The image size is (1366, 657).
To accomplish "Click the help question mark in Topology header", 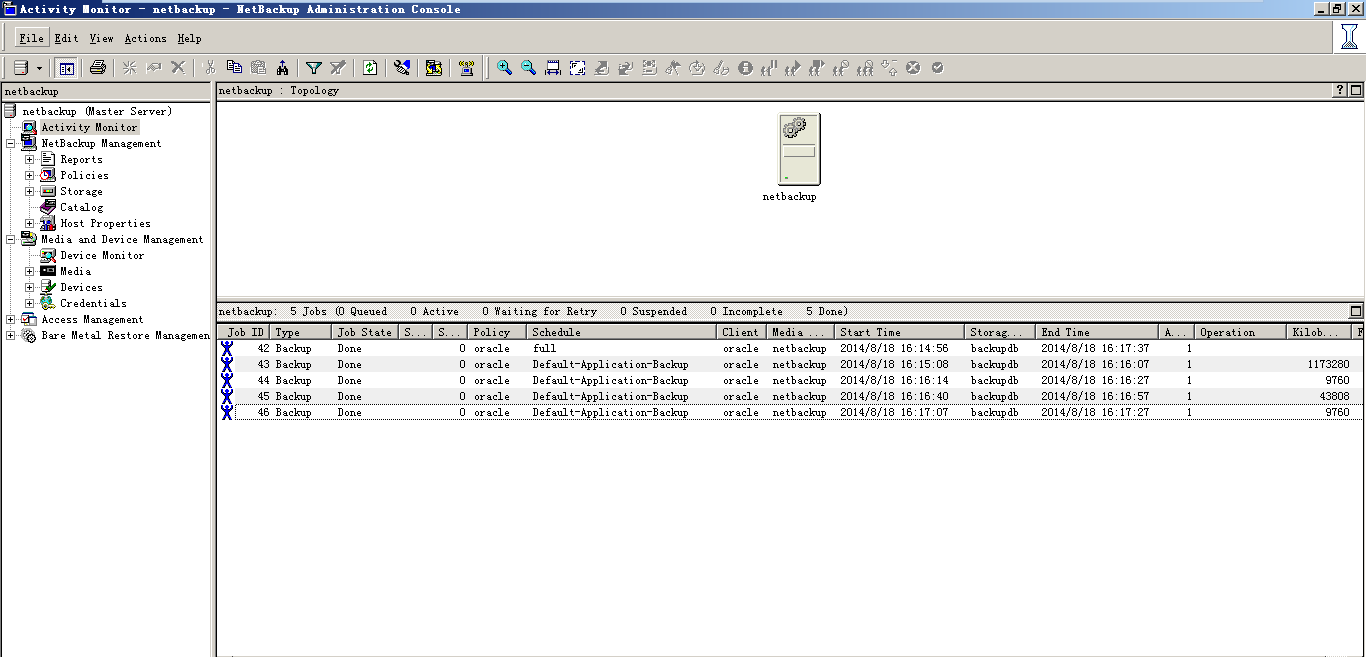I will click(1340, 90).
